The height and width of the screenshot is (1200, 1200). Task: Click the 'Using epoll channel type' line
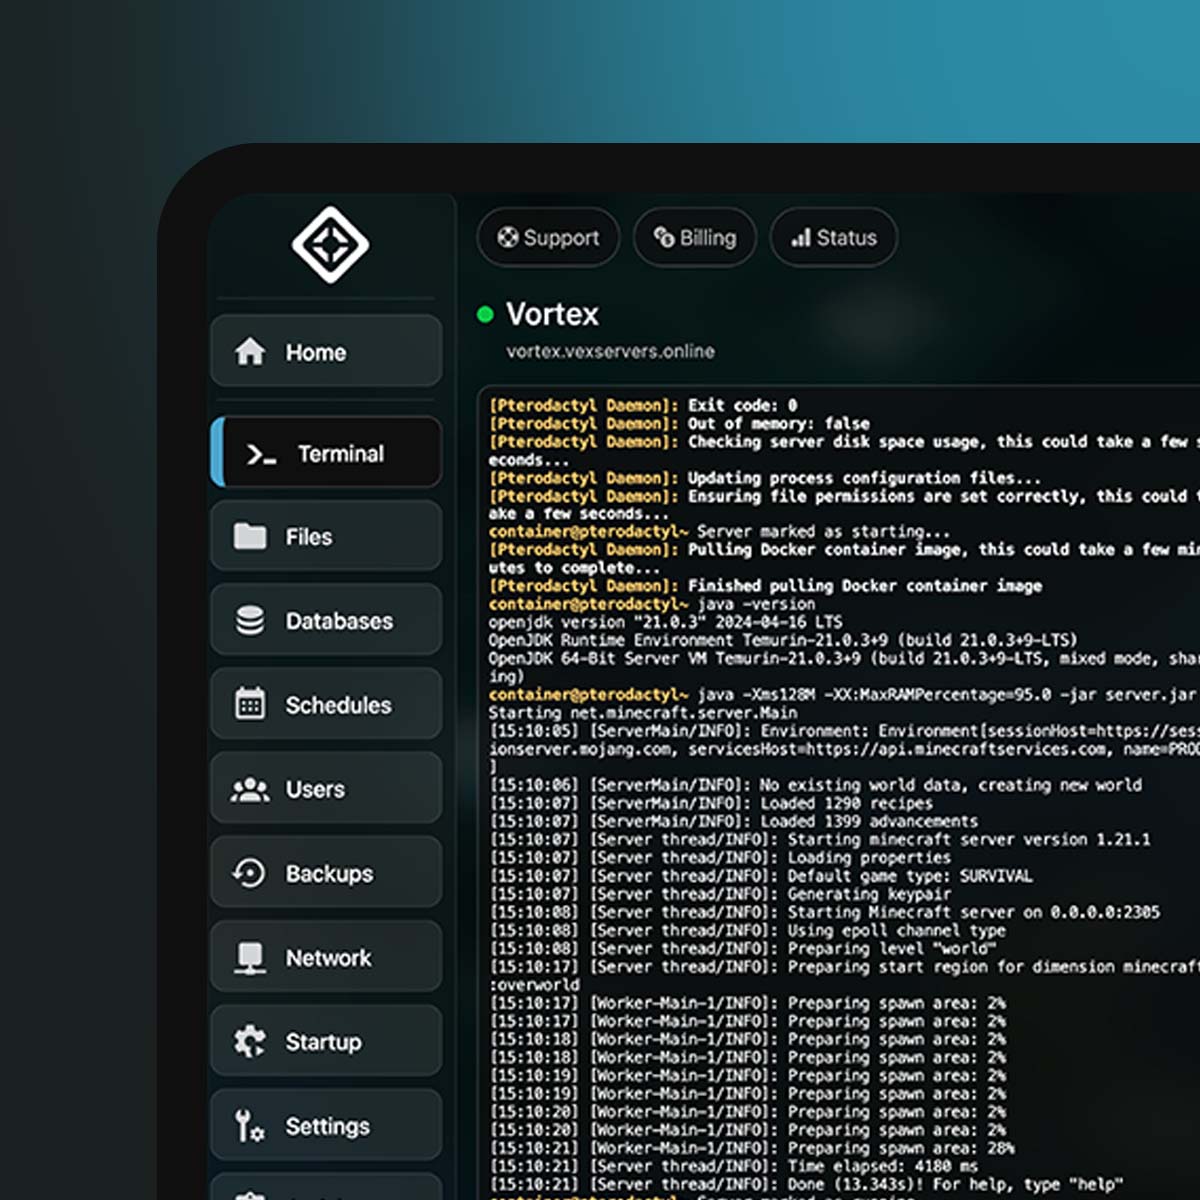[747, 930]
